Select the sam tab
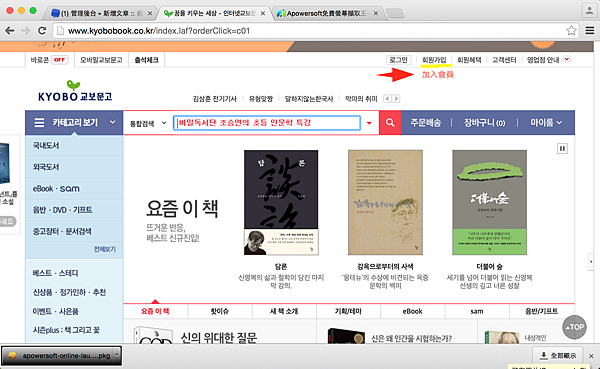Image resolution: width=600 pixels, height=369 pixels. coord(477,311)
